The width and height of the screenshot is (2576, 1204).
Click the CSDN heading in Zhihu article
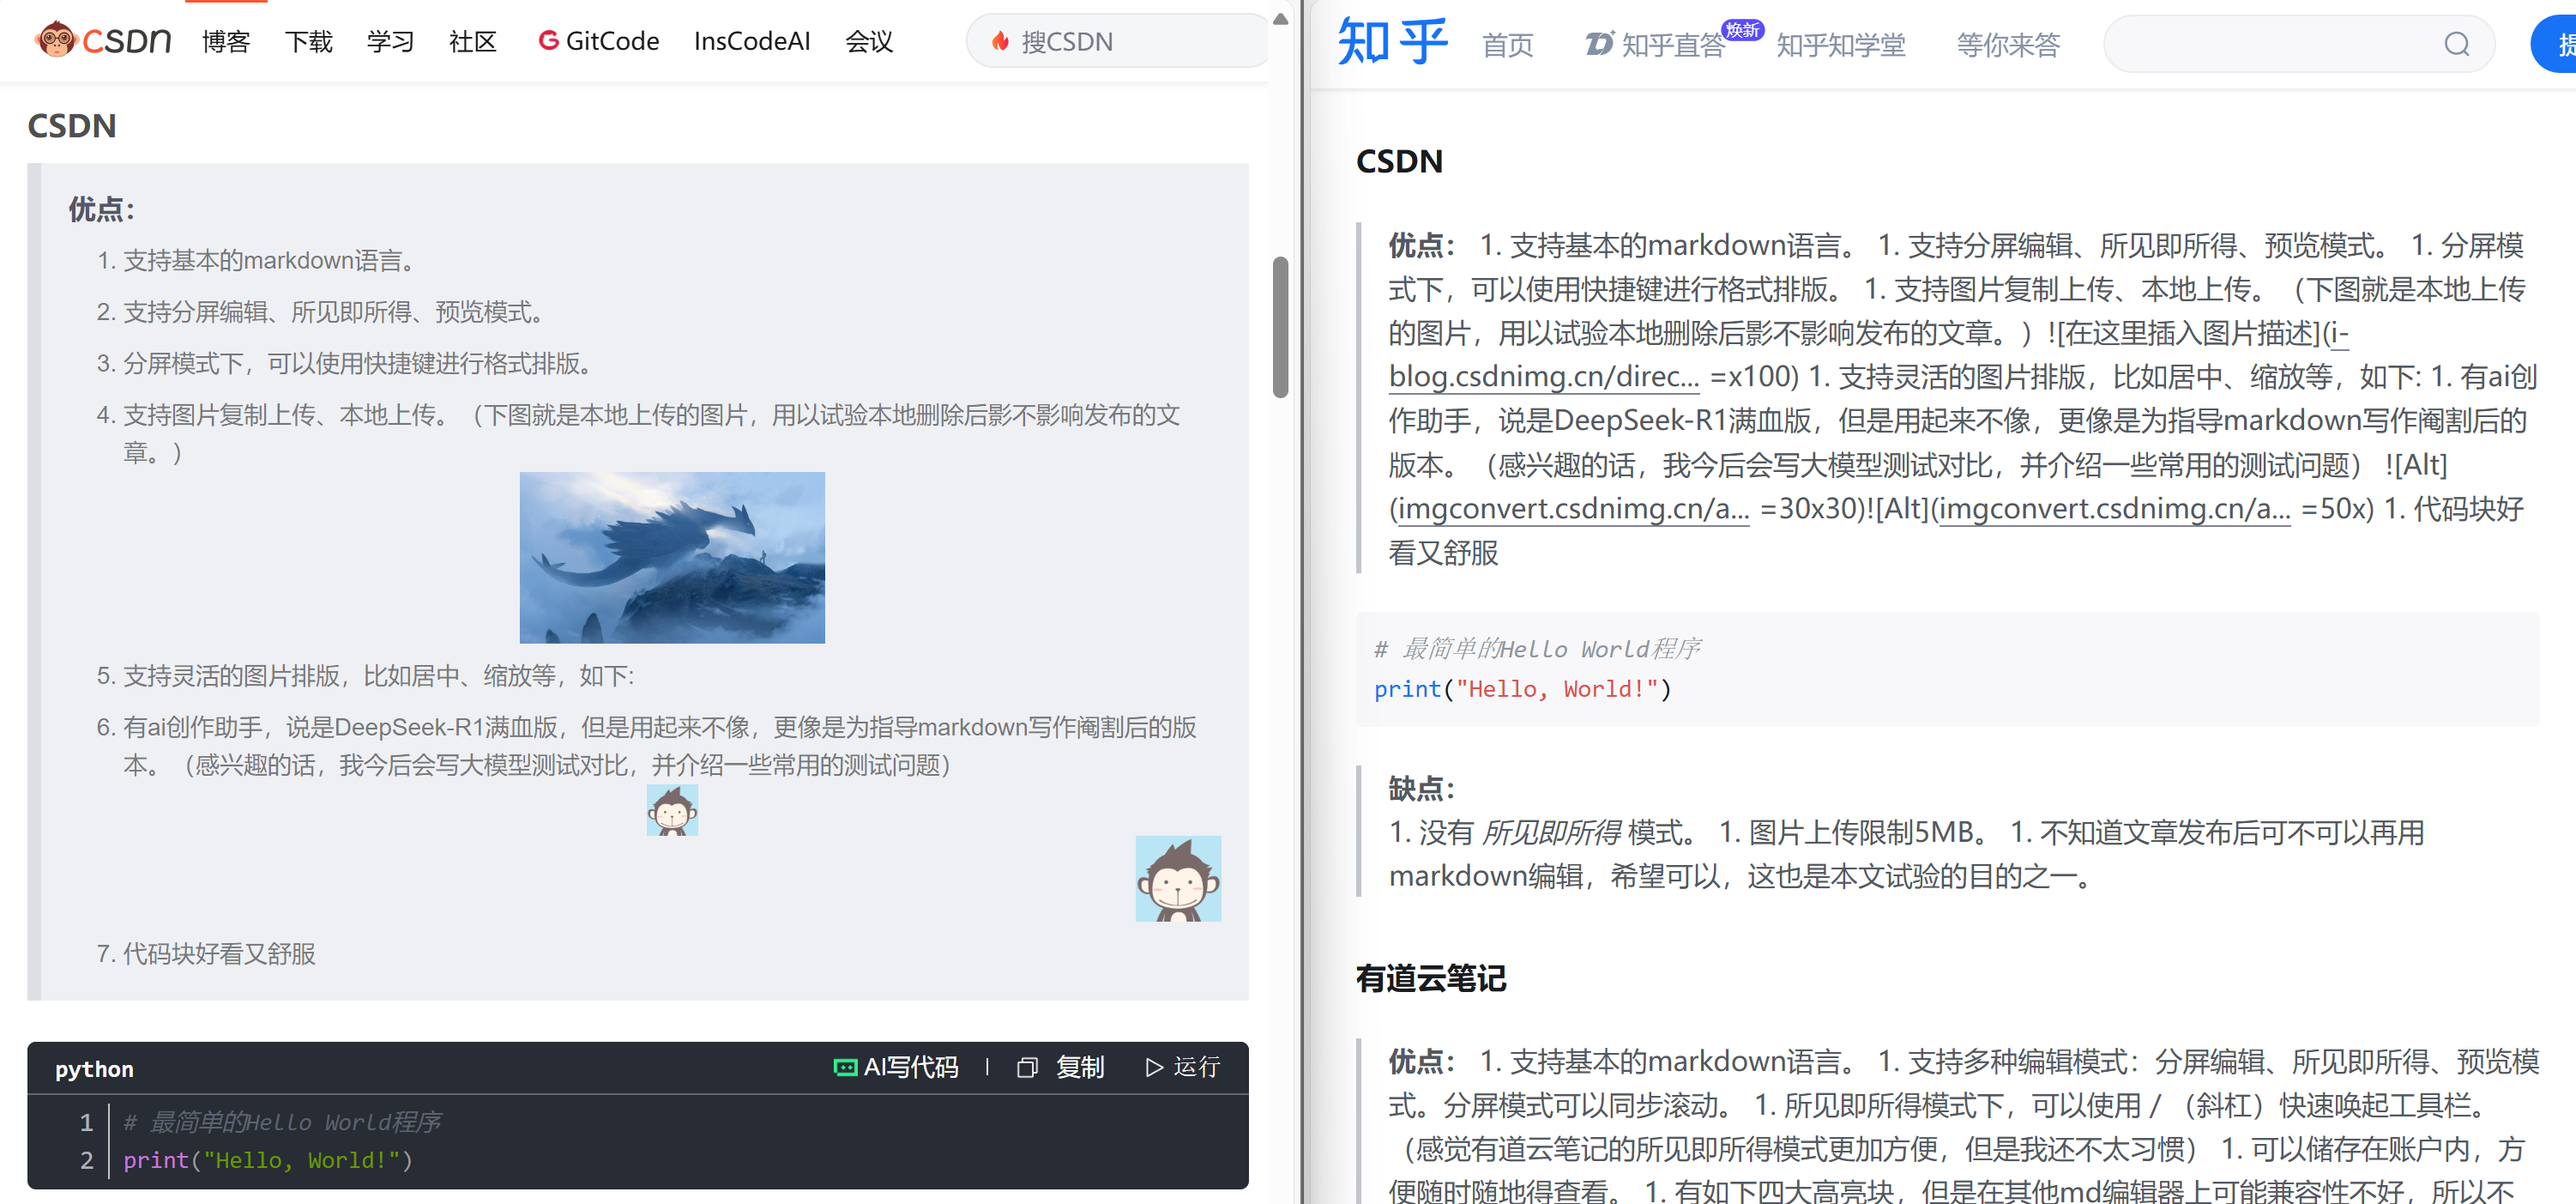click(x=1399, y=162)
